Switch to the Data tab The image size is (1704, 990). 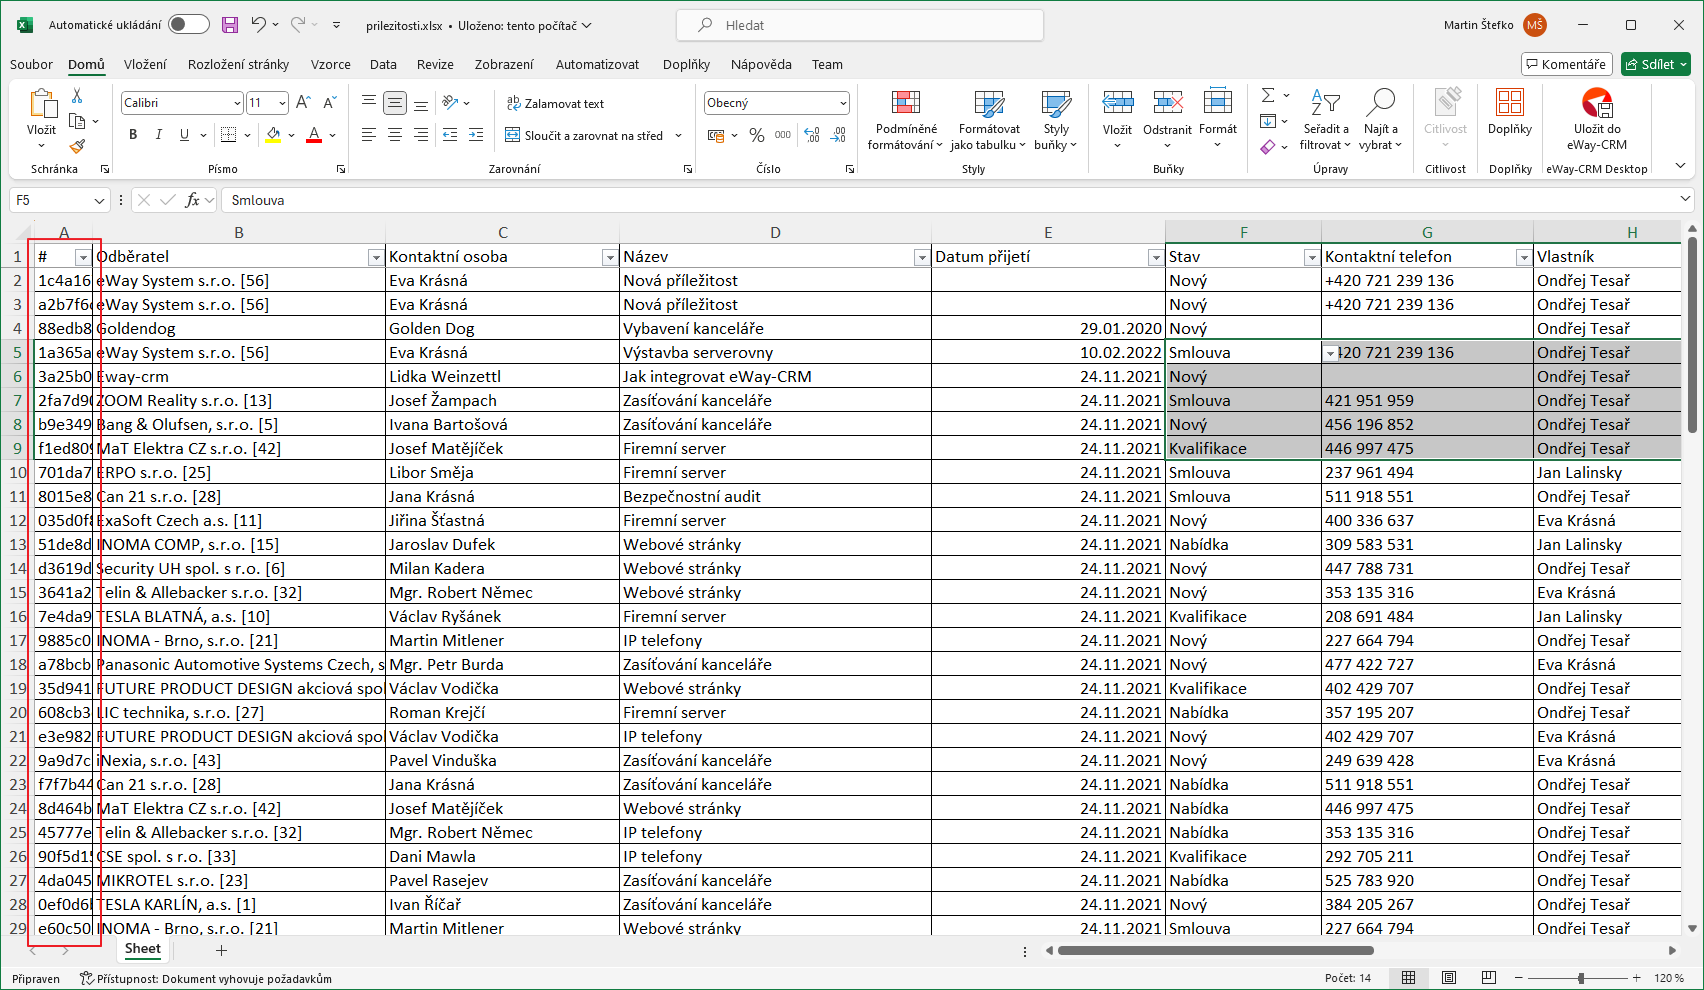coord(383,64)
